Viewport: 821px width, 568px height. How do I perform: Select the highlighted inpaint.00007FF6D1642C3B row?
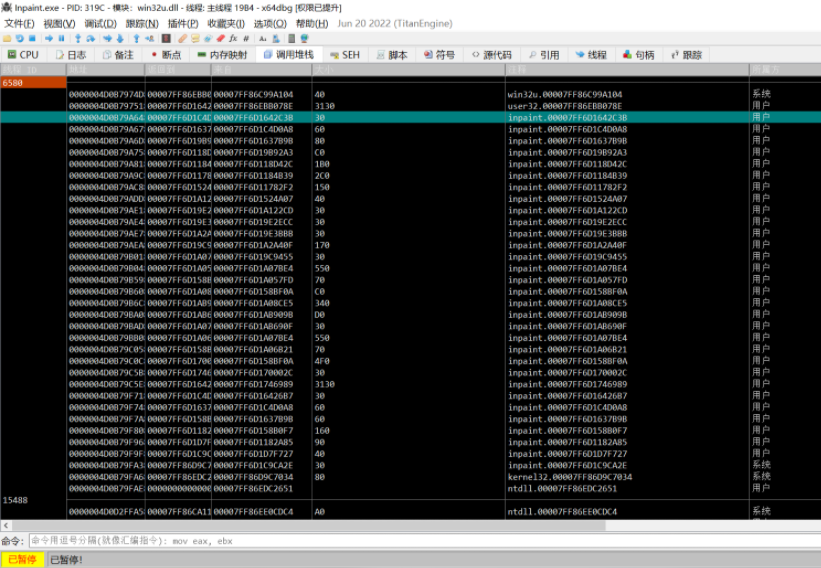pos(410,117)
